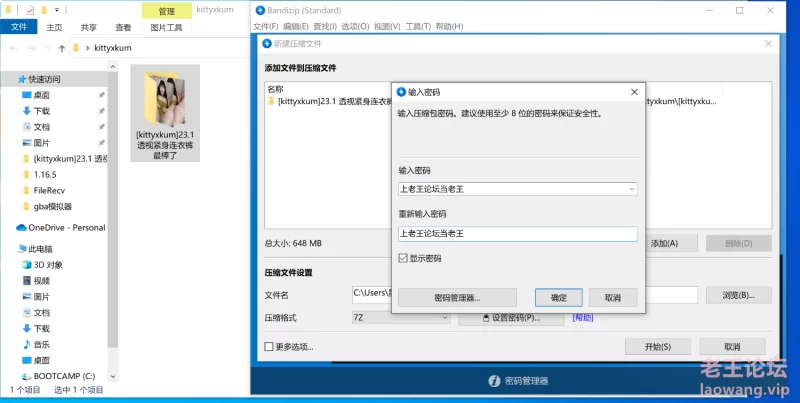Open Bandizip 文件(F) menu
This screenshot has width=800, height=403.
[x=266, y=27]
